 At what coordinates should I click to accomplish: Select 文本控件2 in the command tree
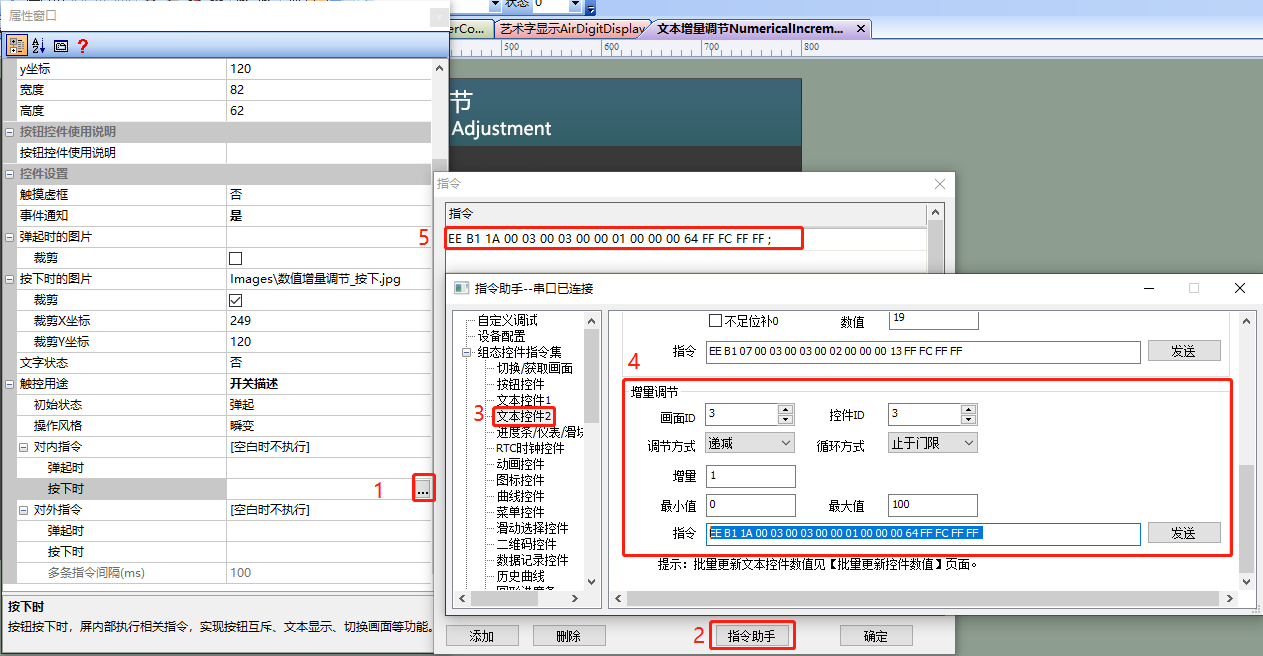coord(525,415)
